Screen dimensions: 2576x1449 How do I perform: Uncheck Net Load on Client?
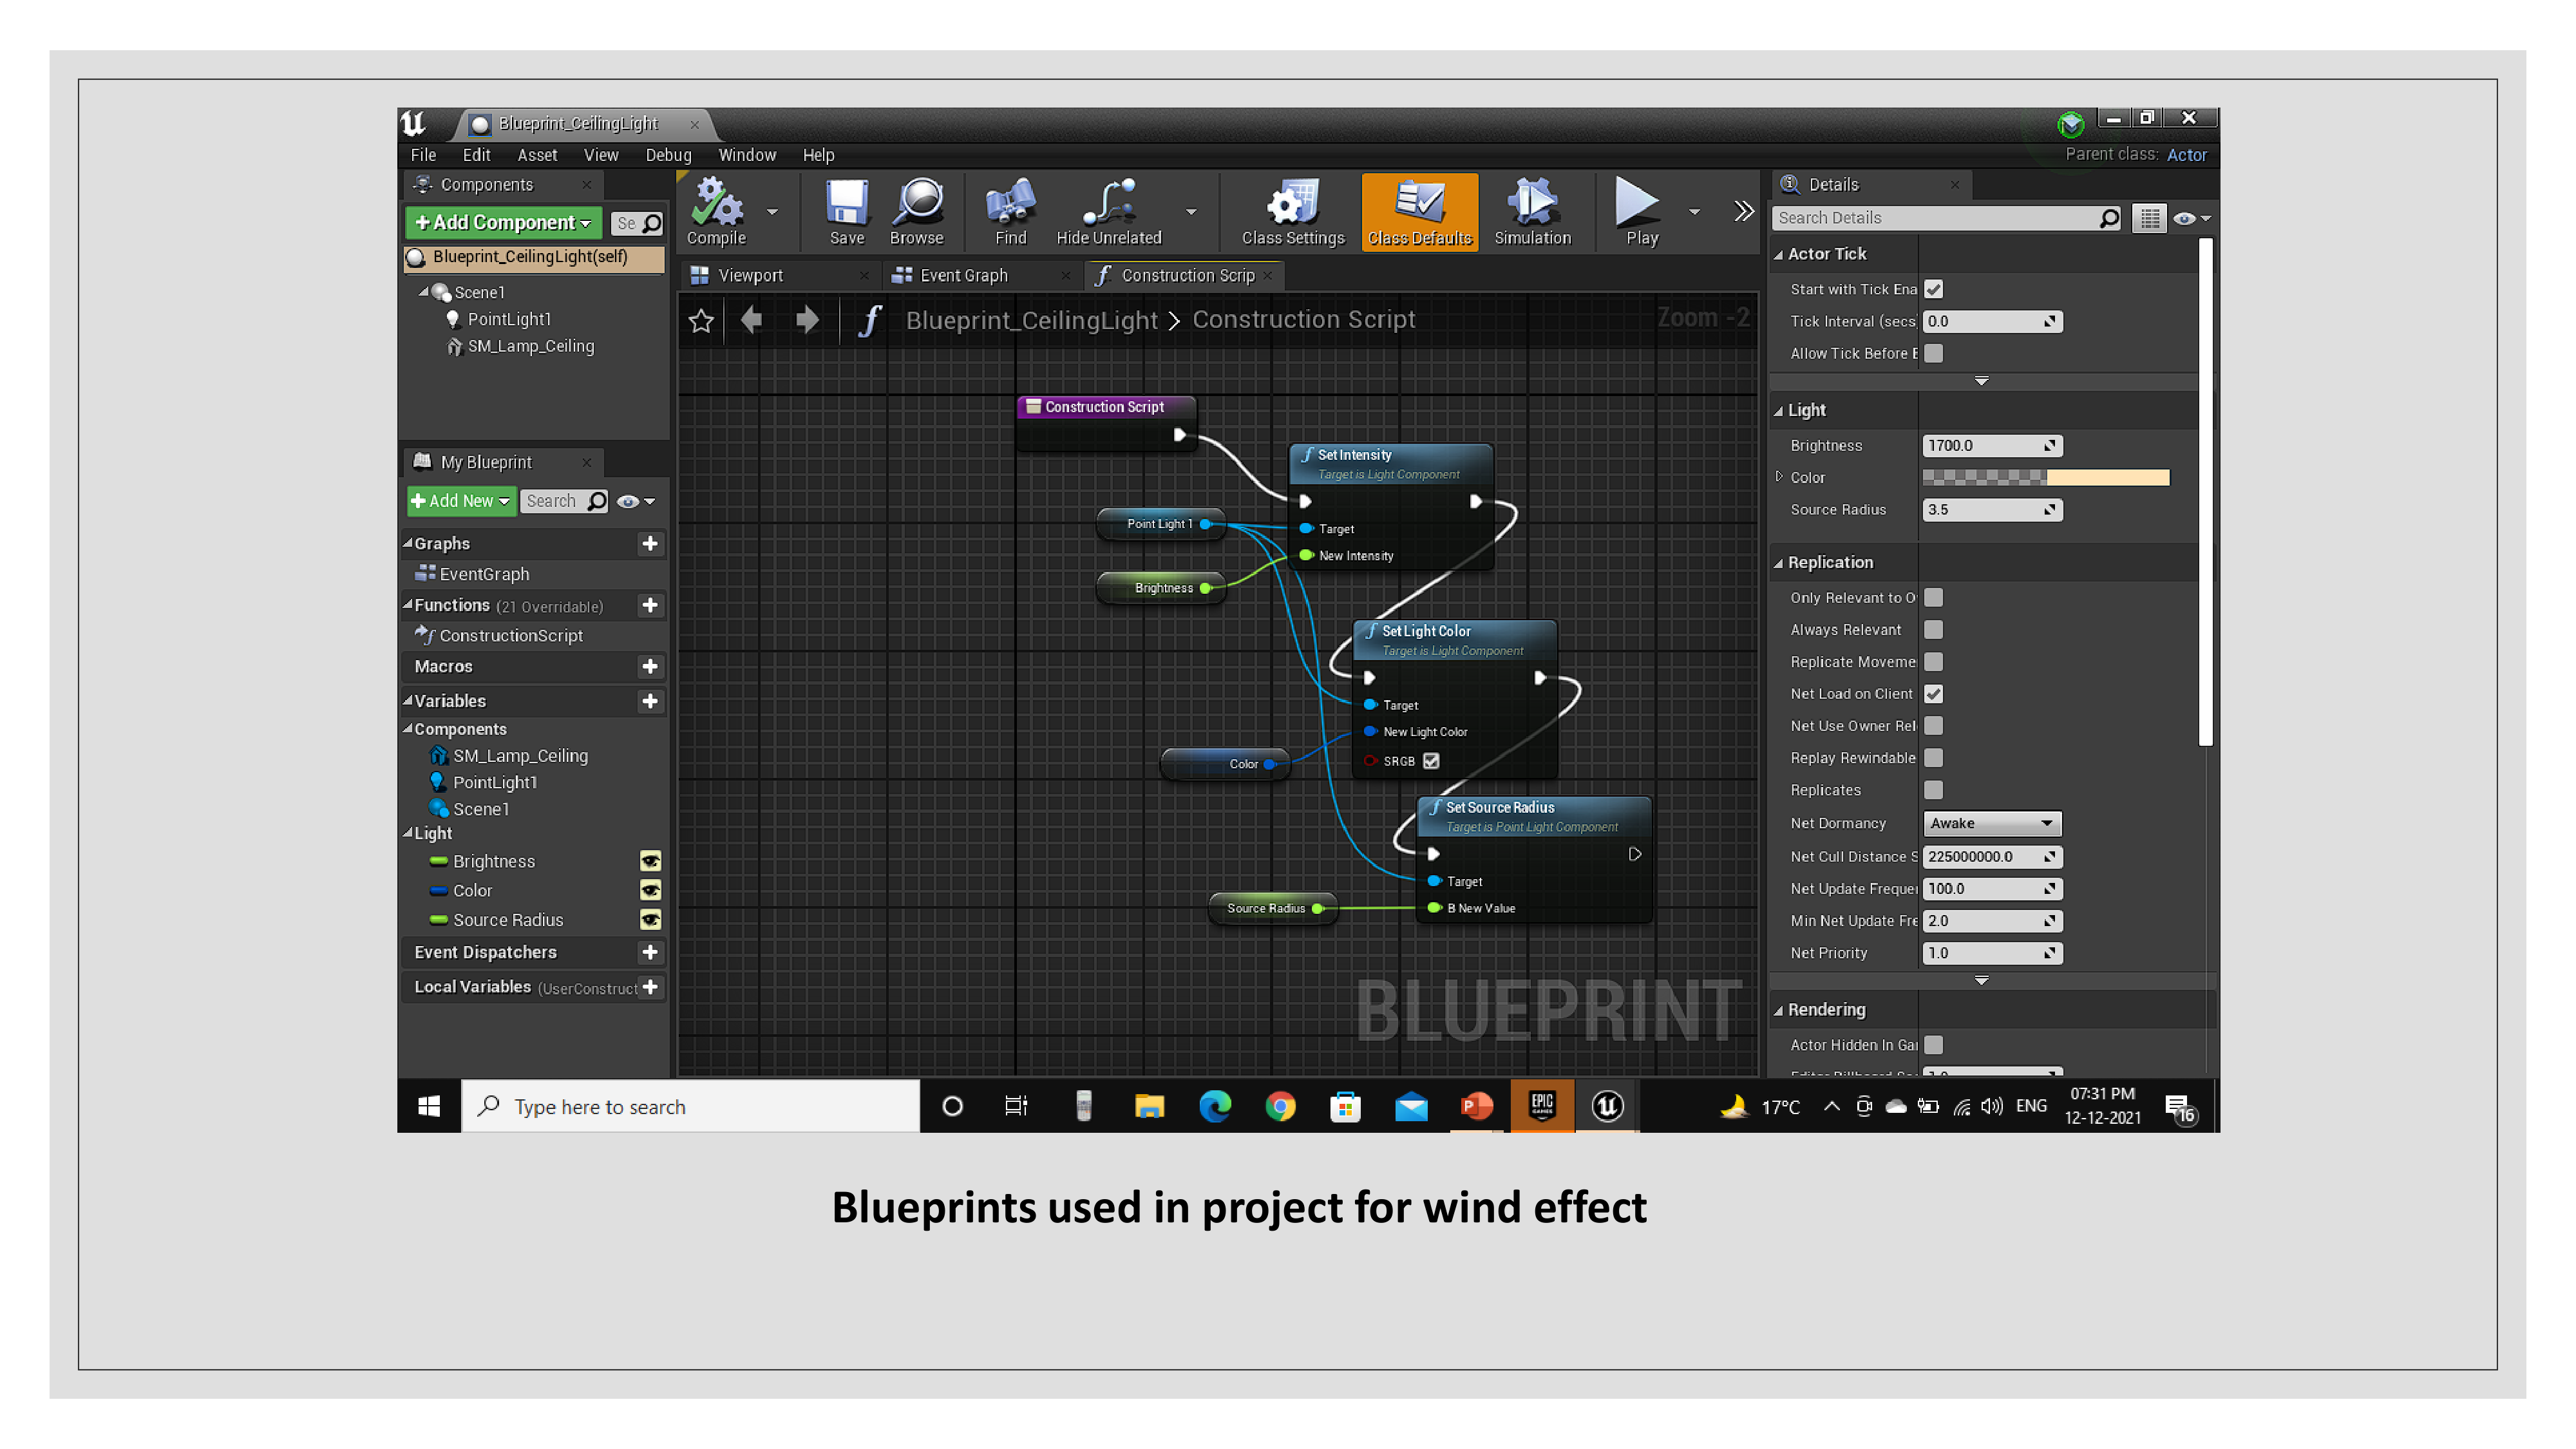click(x=1933, y=694)
